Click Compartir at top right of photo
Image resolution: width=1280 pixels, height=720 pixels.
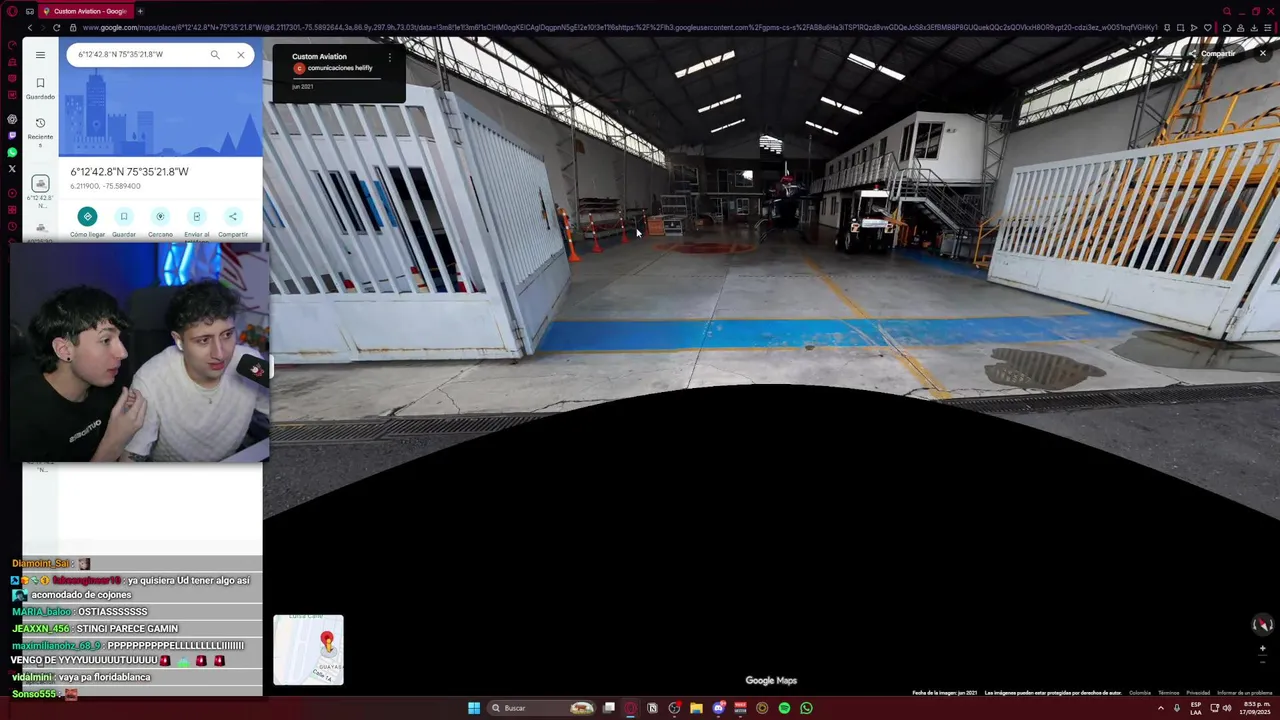coord(1212,54)
